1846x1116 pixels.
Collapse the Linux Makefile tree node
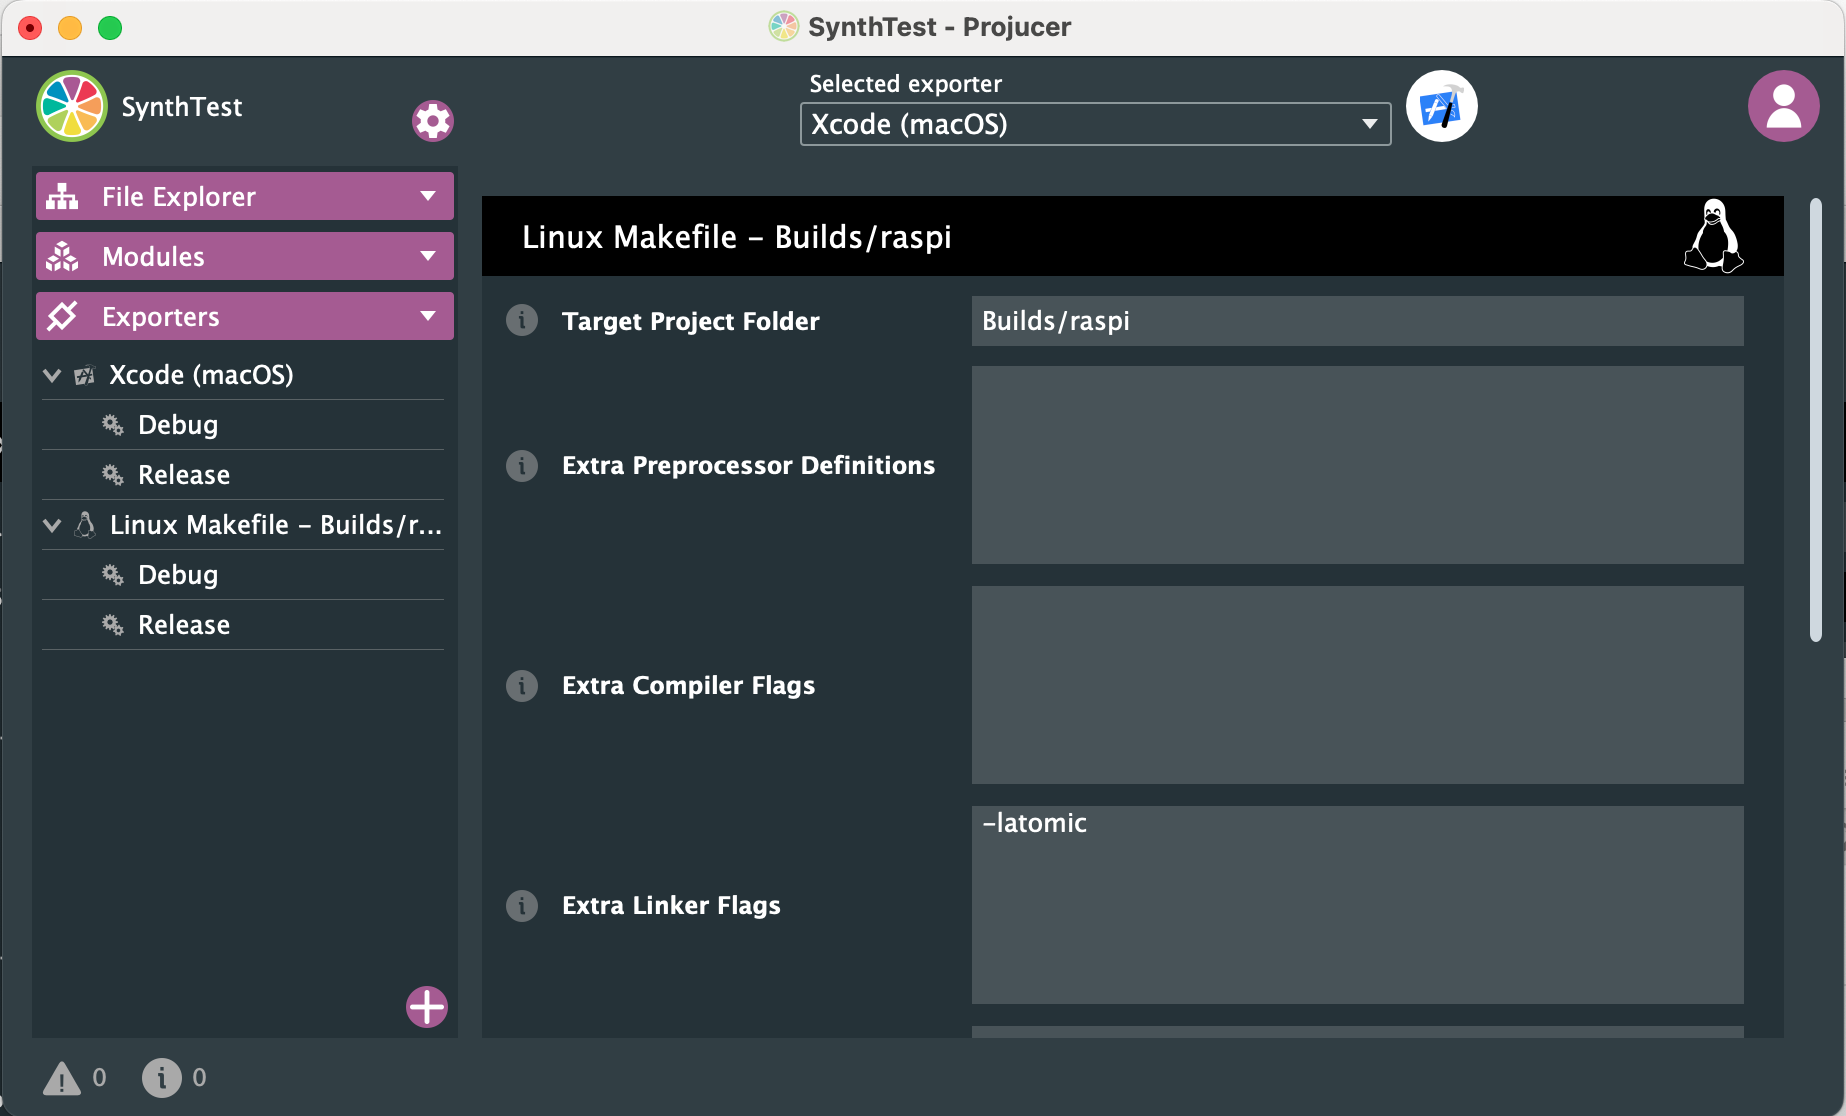tap(53, 525)
